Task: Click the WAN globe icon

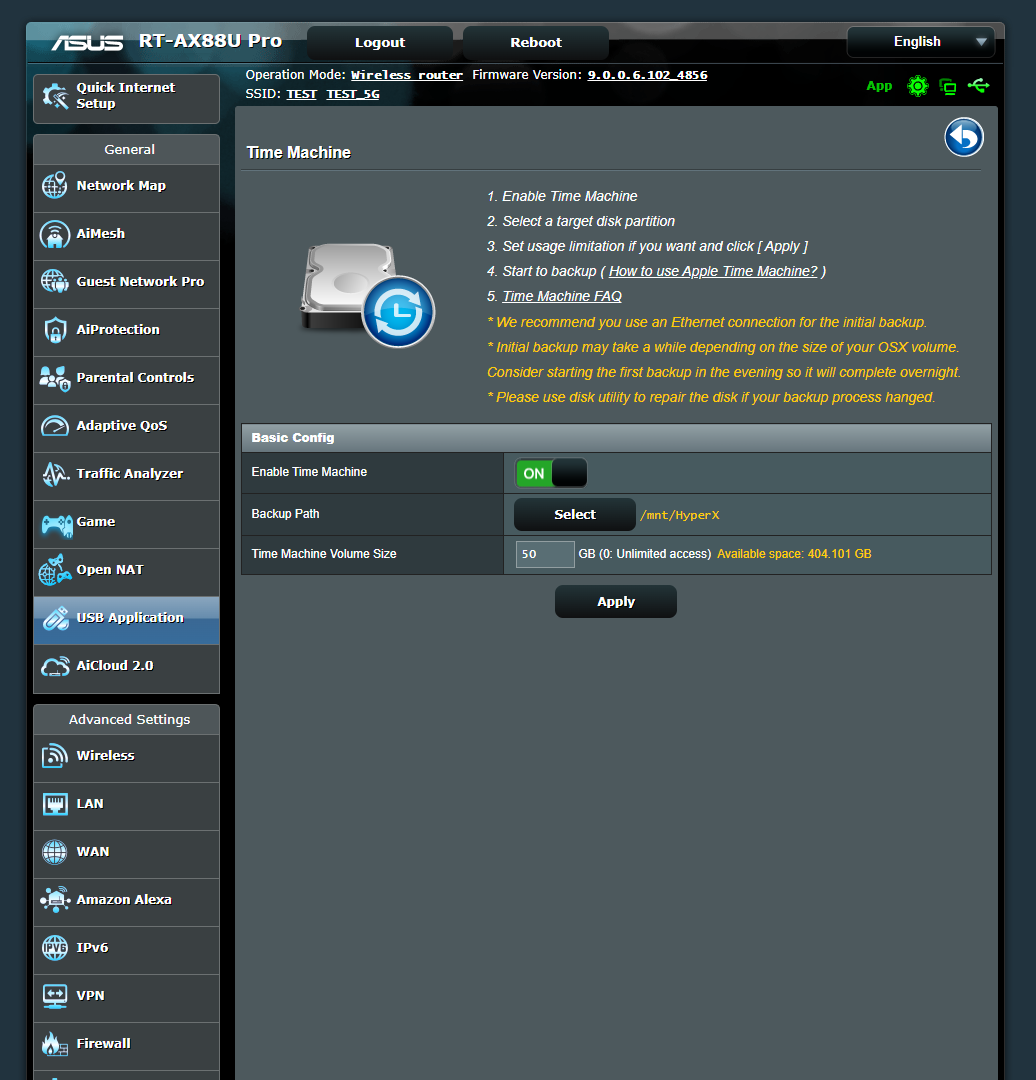Action: point(54,852)
